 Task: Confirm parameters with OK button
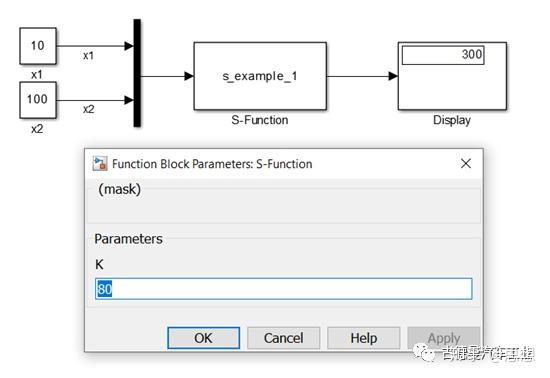point(203,338)
